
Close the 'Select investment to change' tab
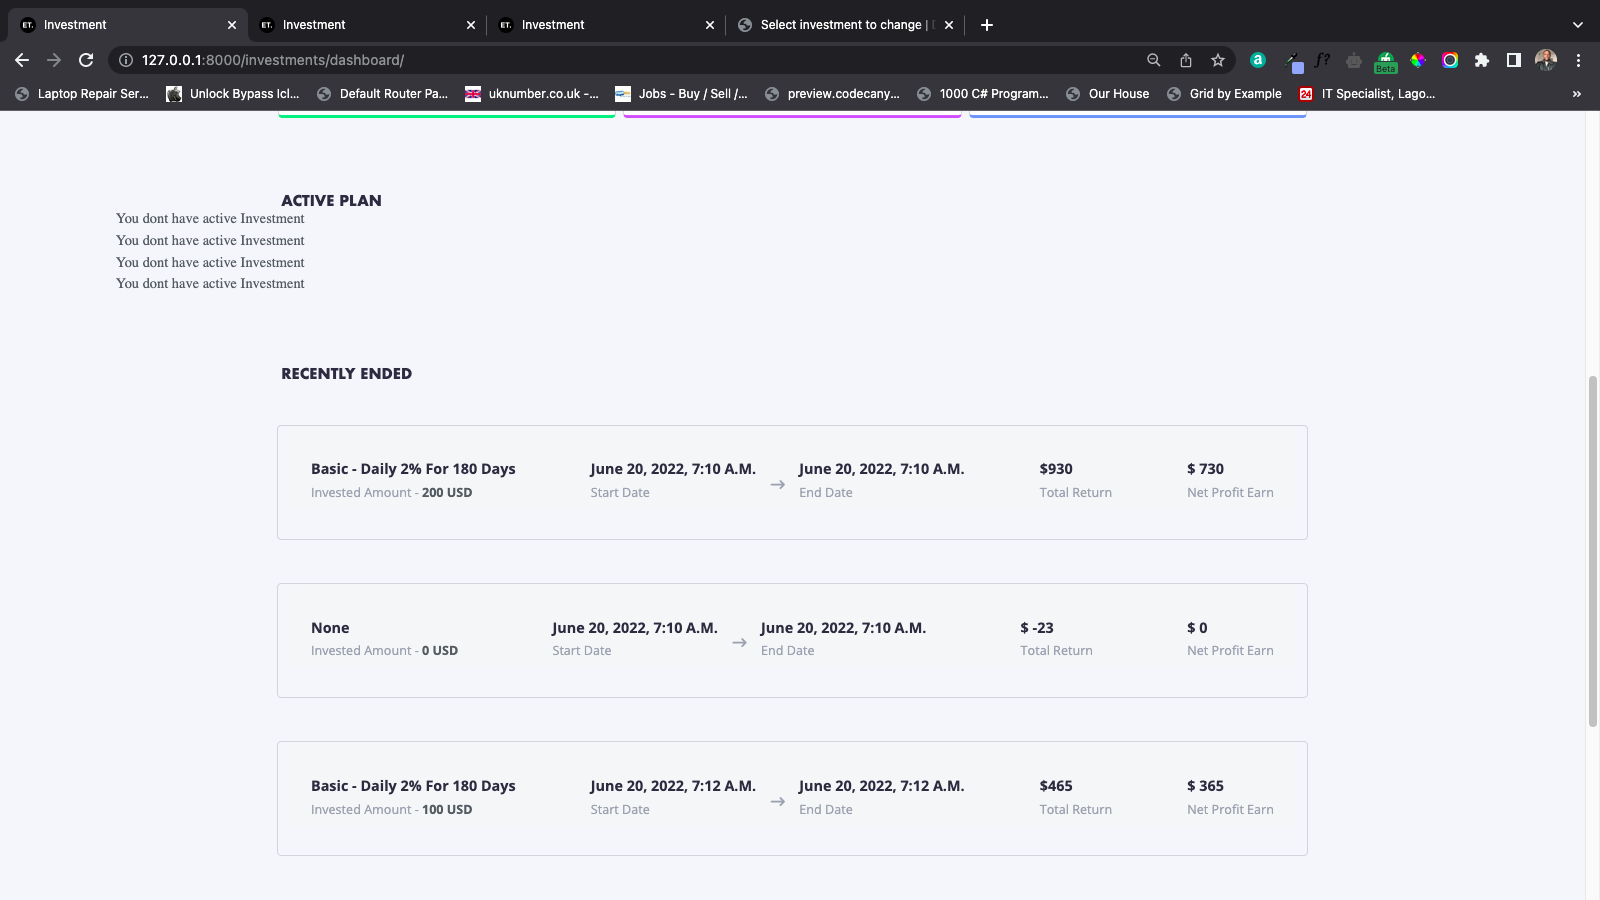click(x=949, y=25)
